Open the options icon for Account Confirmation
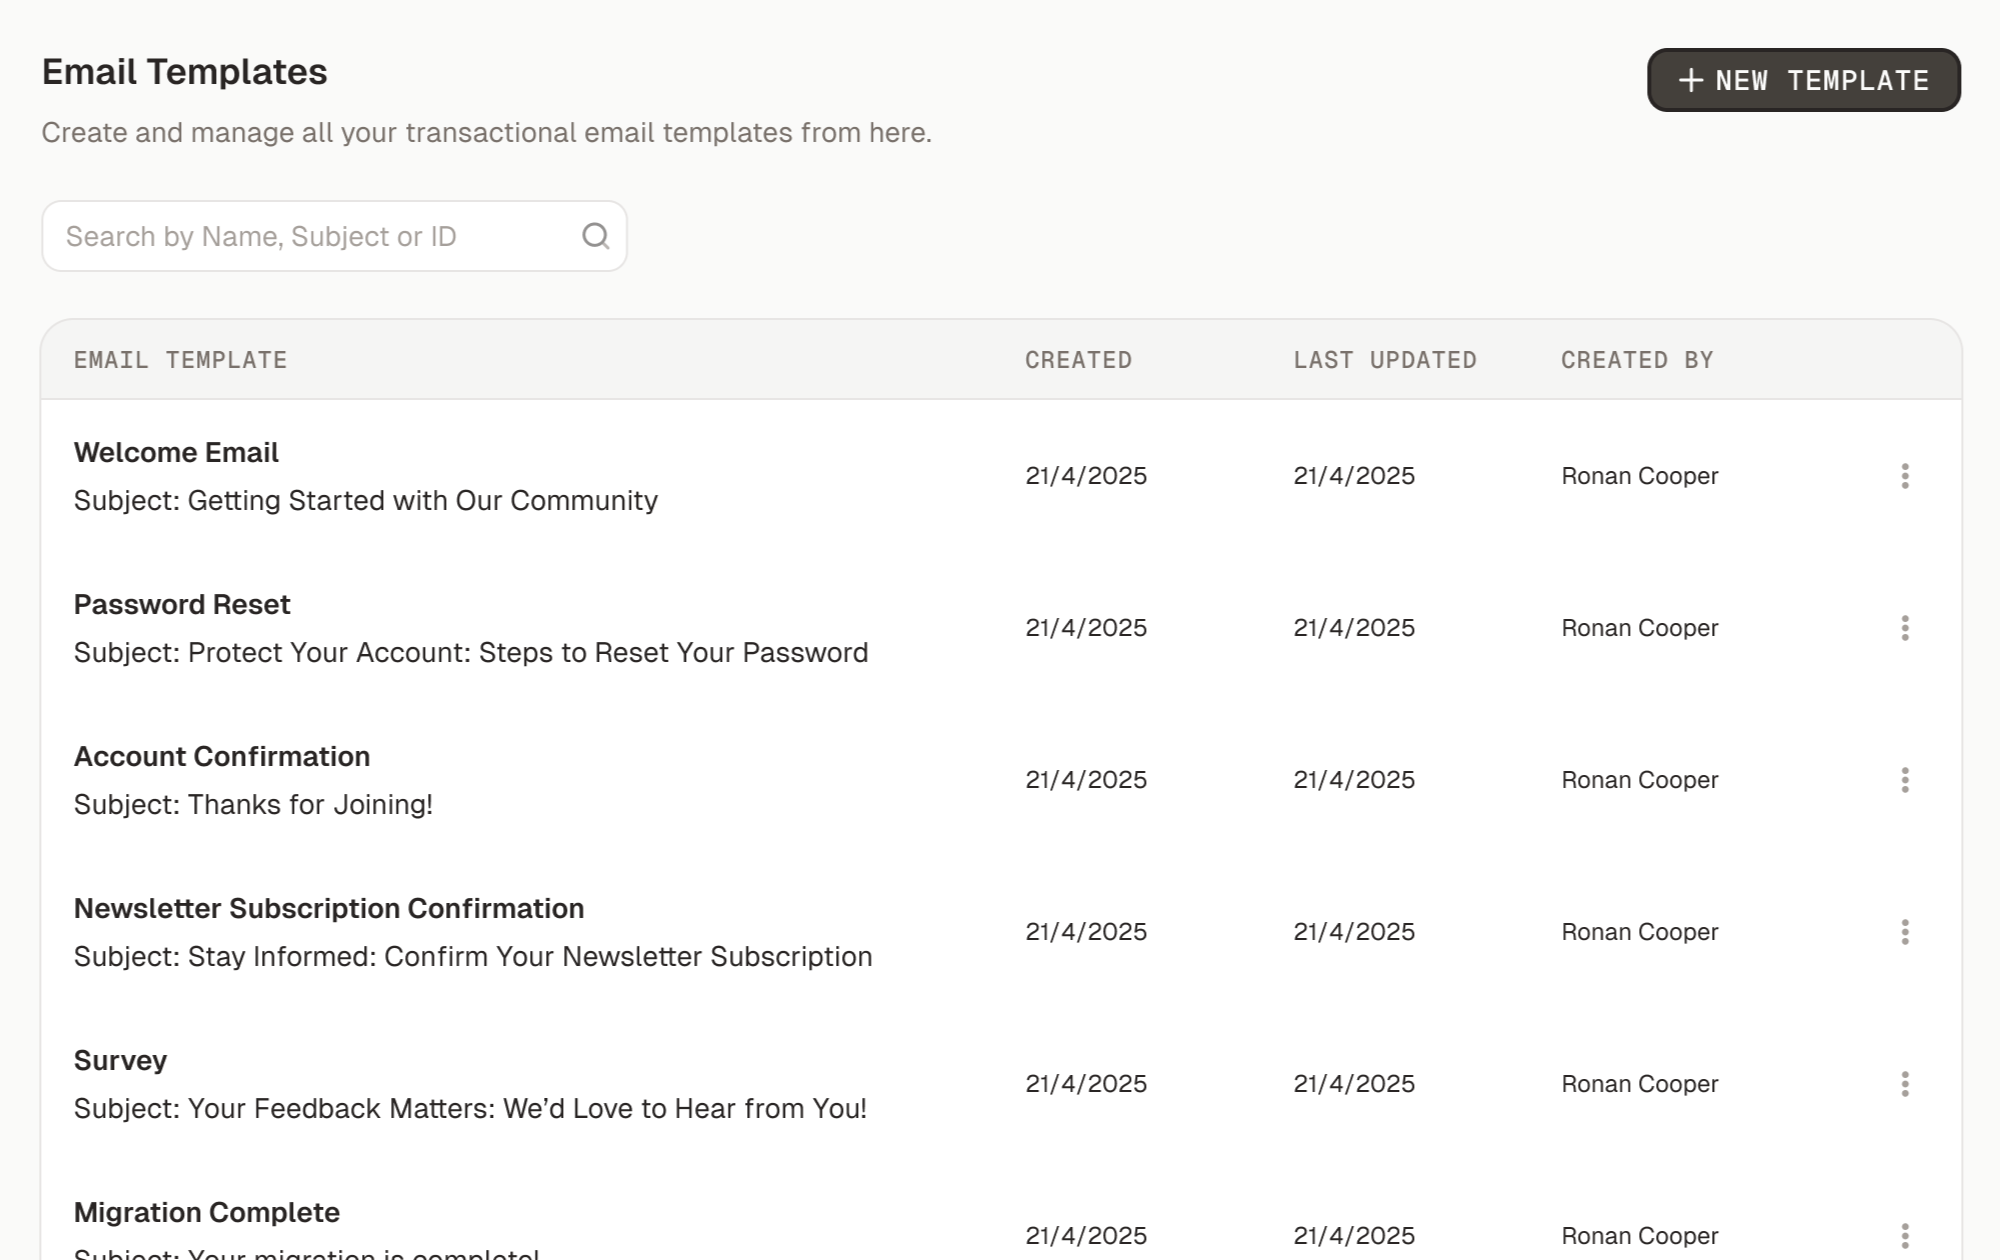 tap(1904, 779)
